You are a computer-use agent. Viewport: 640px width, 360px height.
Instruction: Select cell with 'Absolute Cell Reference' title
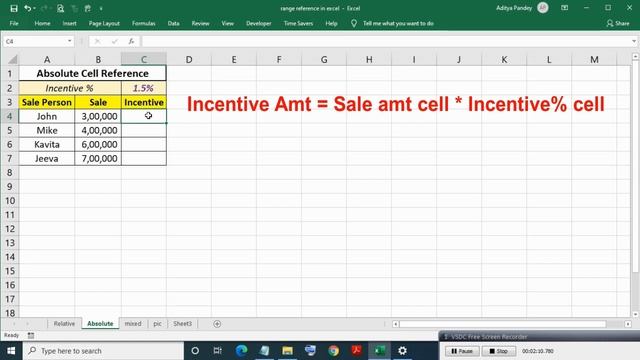point(93,73)
